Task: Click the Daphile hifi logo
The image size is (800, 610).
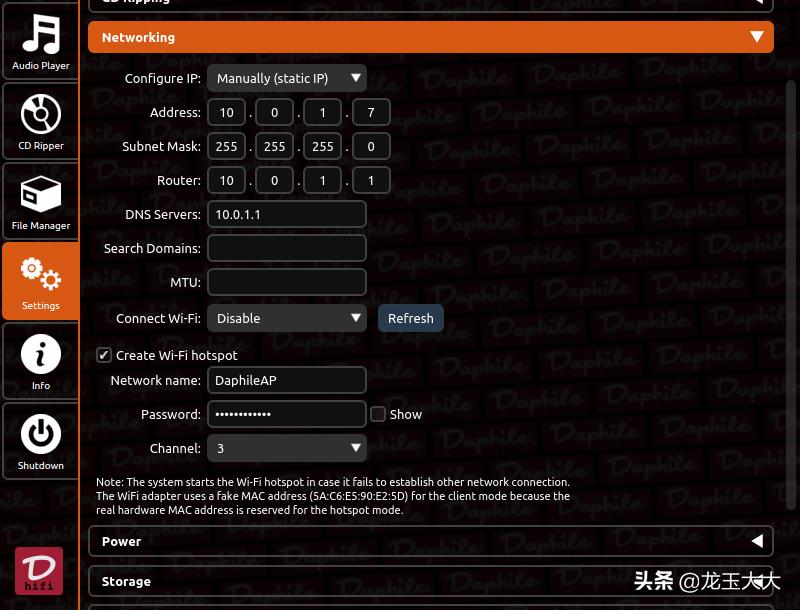Action: 40,571
